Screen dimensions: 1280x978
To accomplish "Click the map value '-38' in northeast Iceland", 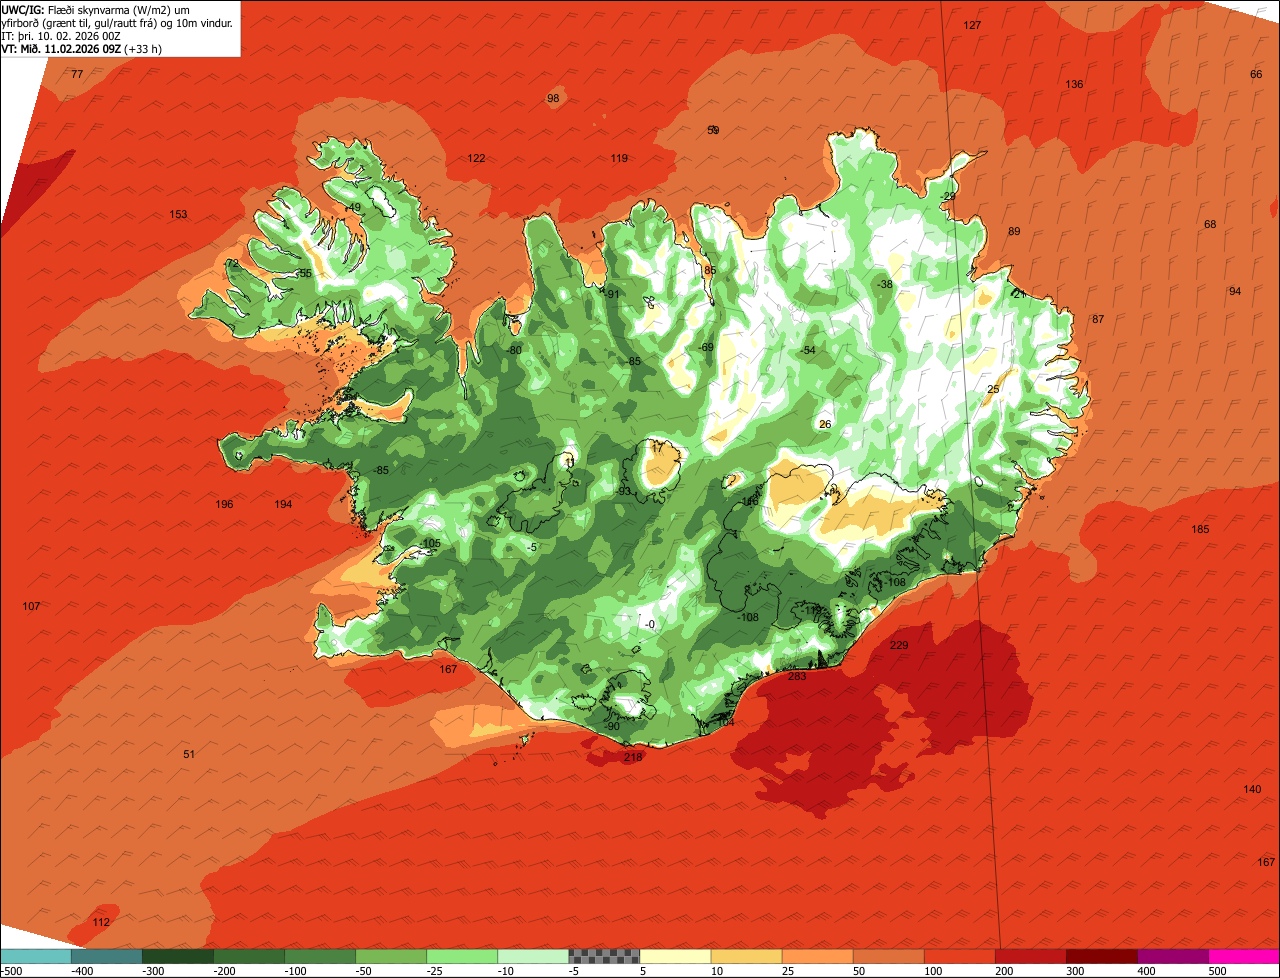I will click(885, 285).
